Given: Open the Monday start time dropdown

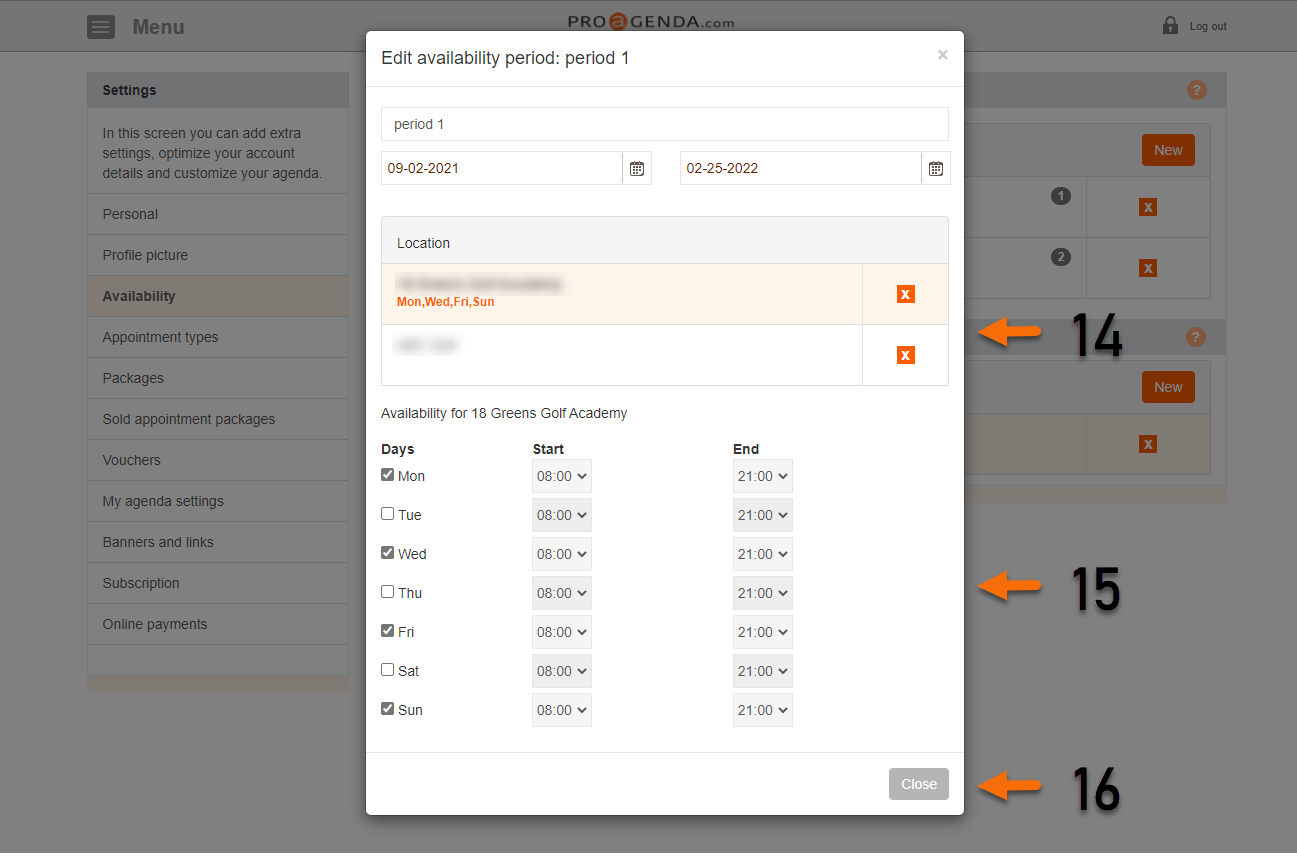Looking at the screenshot, I should point(561,476).
